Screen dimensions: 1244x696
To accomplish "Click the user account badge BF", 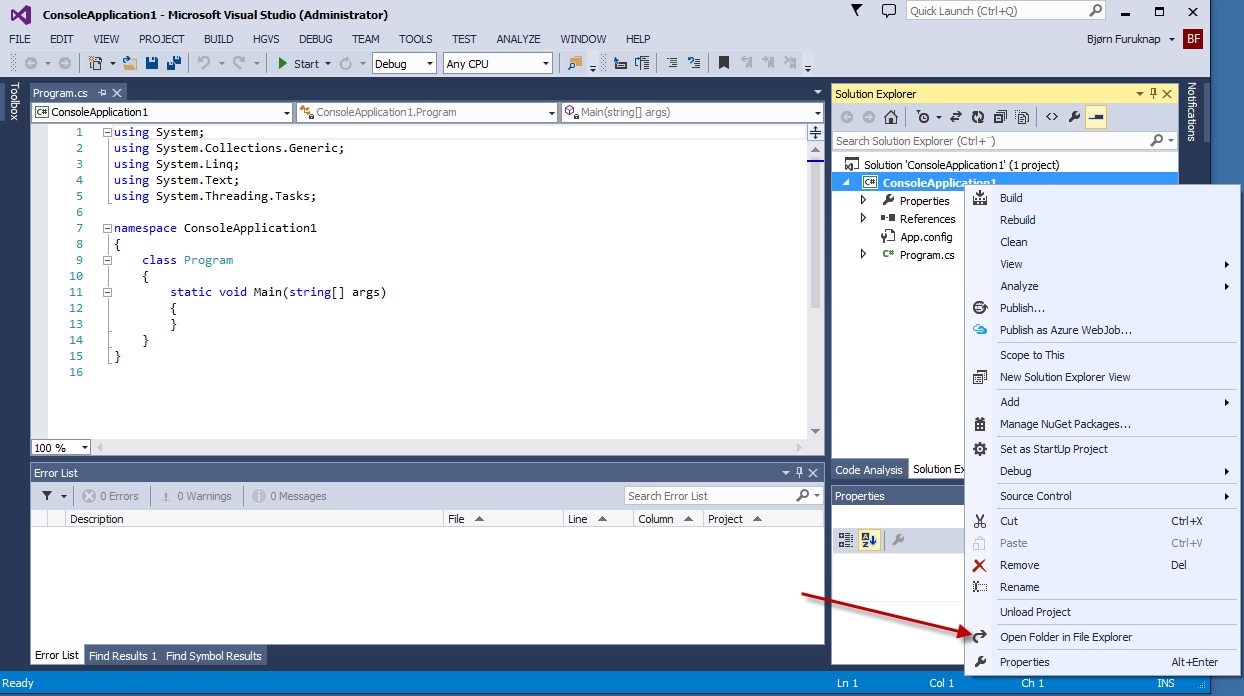I will (1193, 38).
